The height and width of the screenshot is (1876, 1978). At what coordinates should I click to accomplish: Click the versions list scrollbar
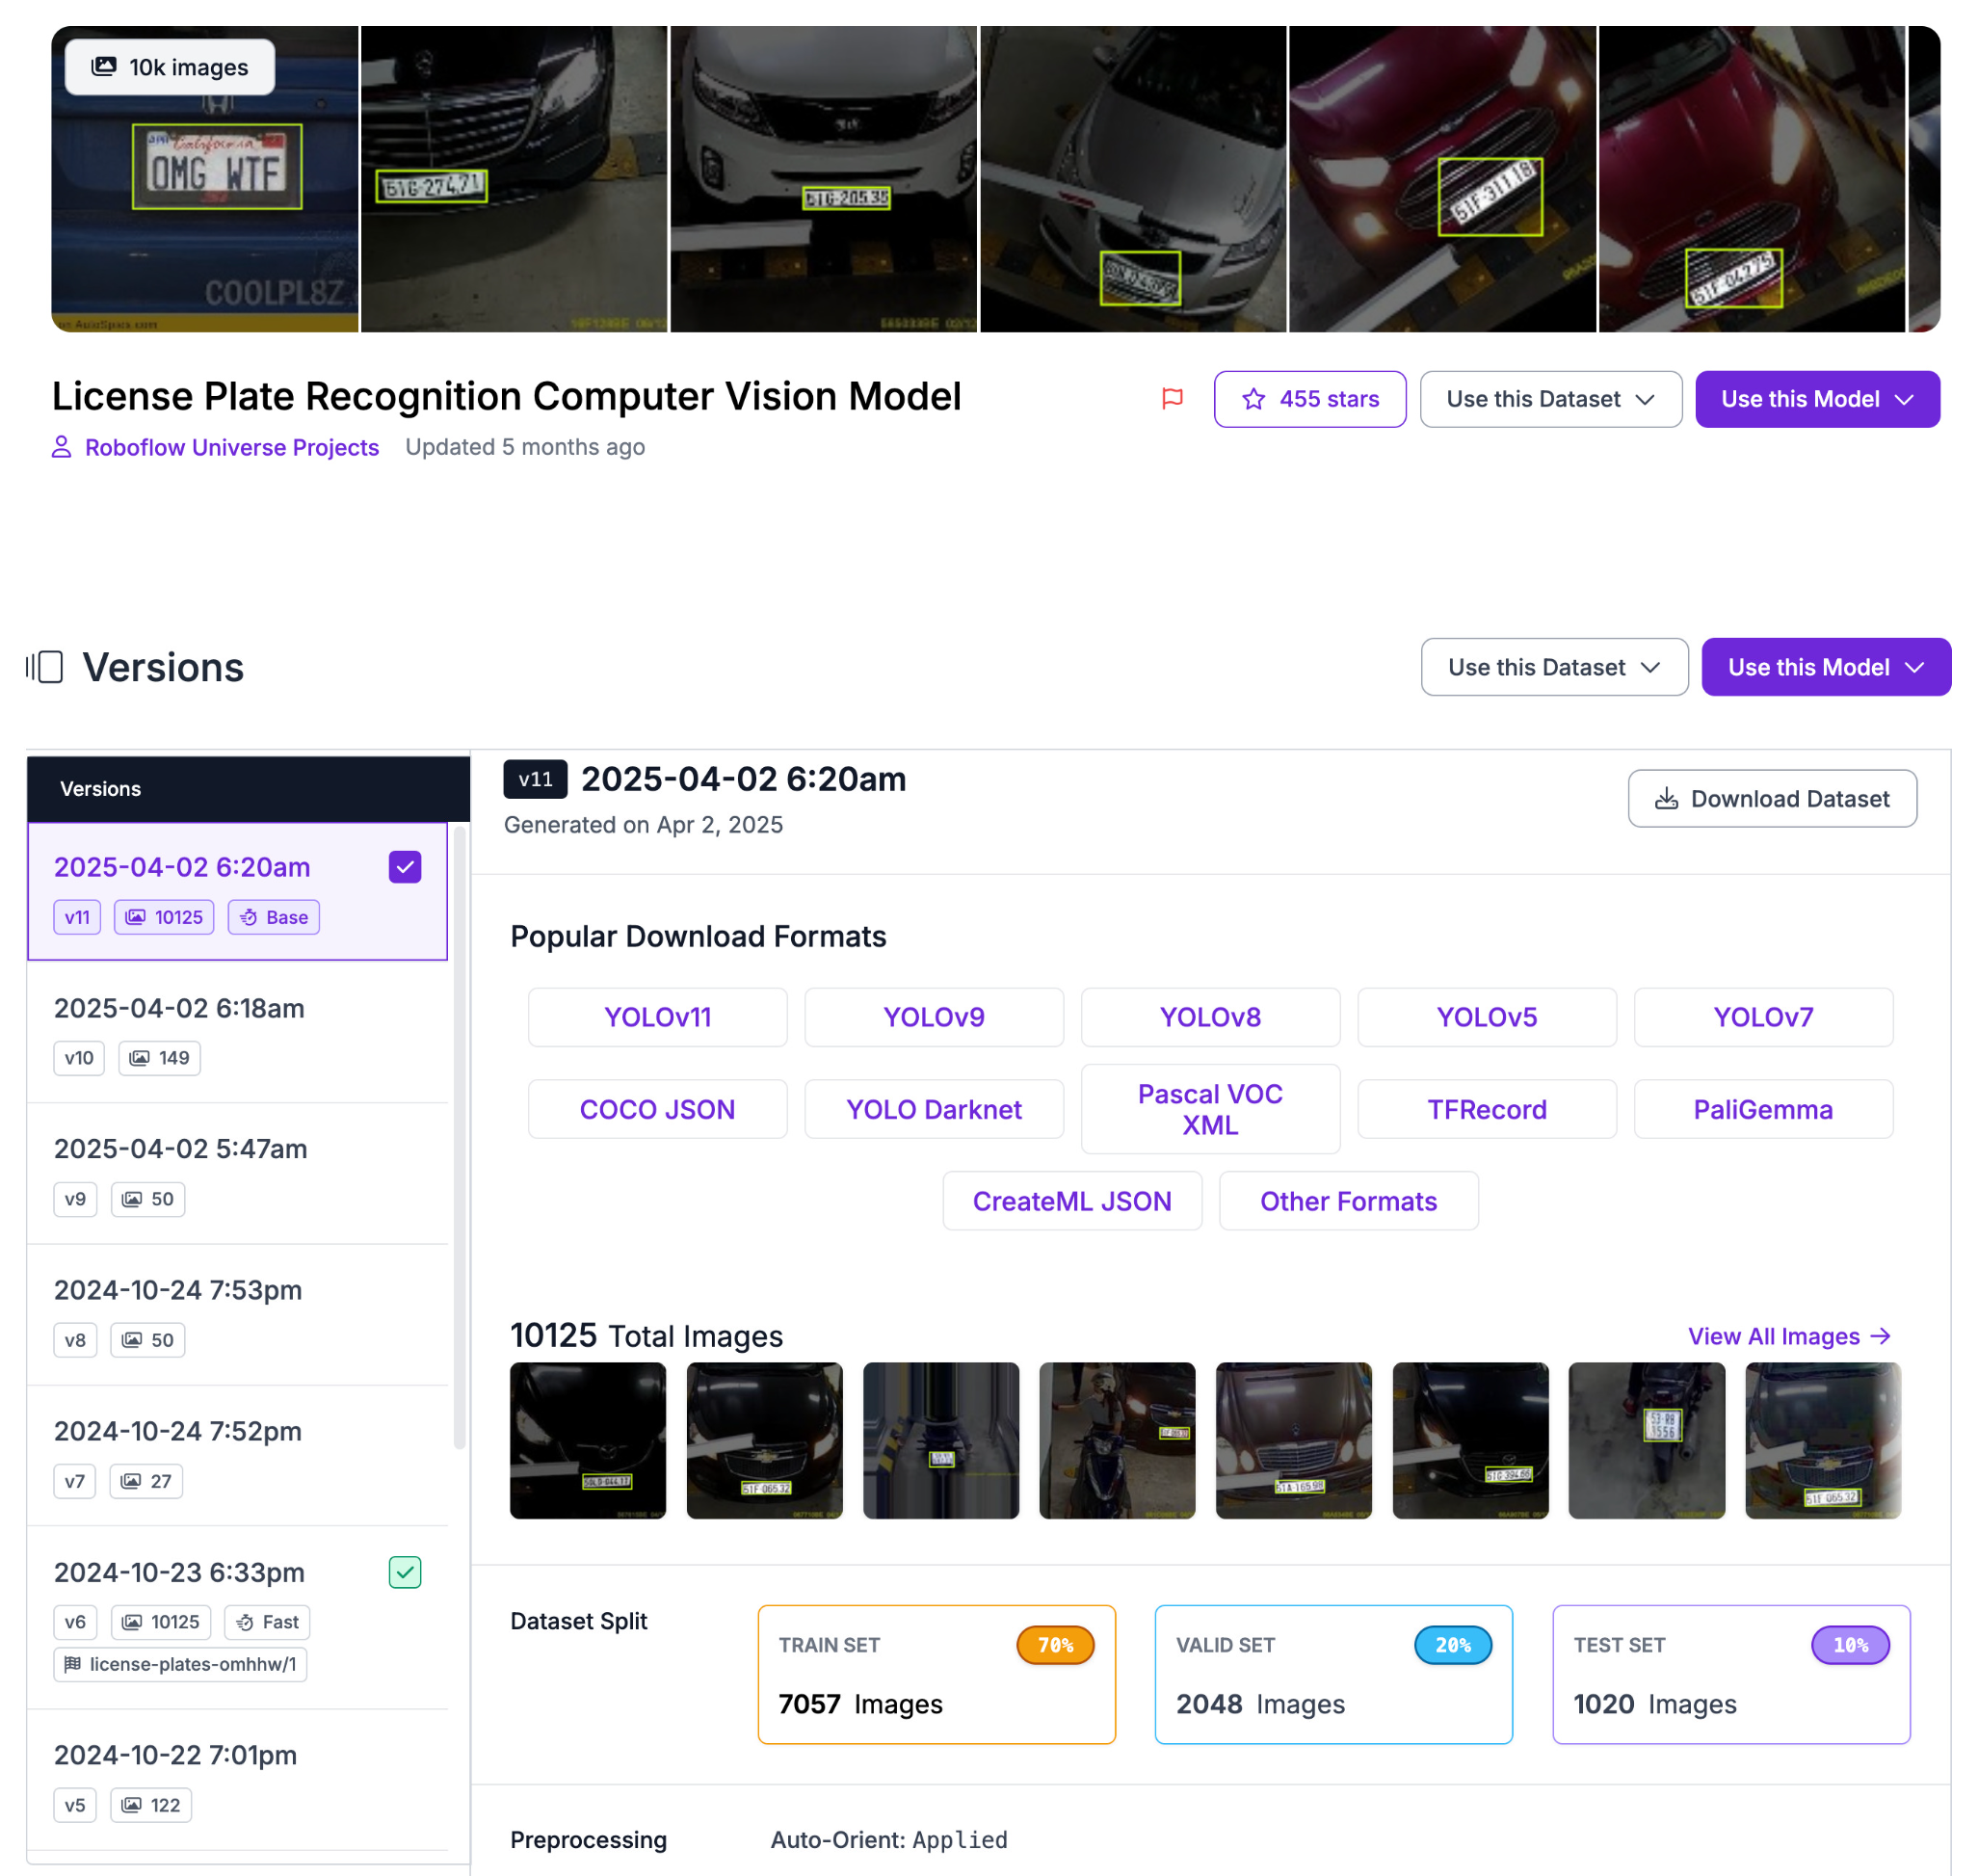tap(459, 1135)
